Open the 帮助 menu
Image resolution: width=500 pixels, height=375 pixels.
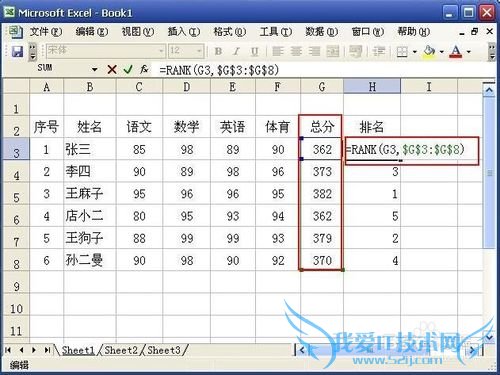(414, 32)
